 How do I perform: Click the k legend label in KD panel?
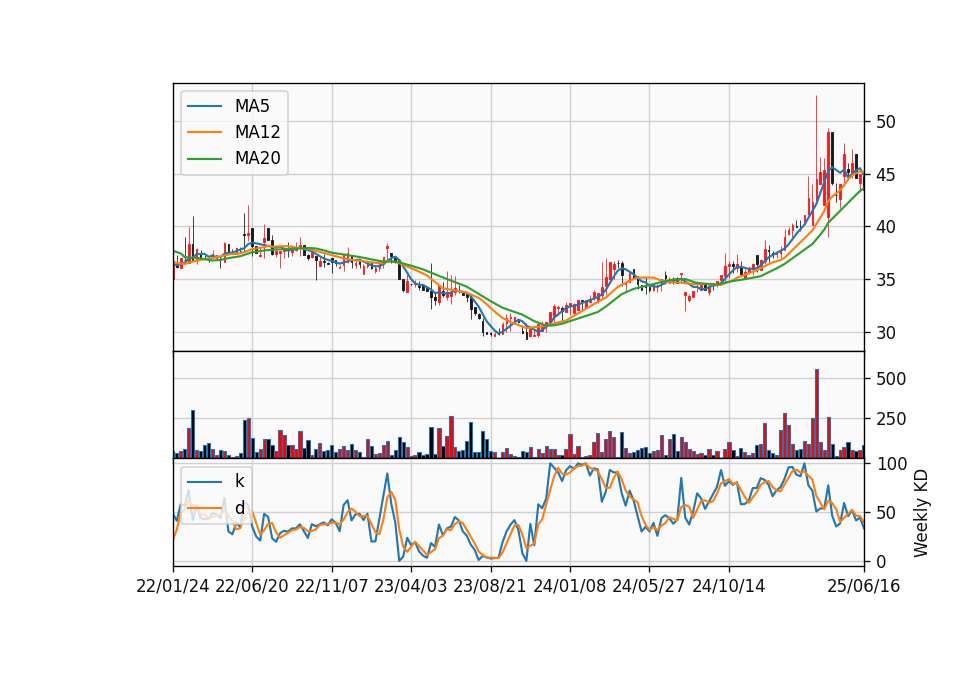pos(239,481)
